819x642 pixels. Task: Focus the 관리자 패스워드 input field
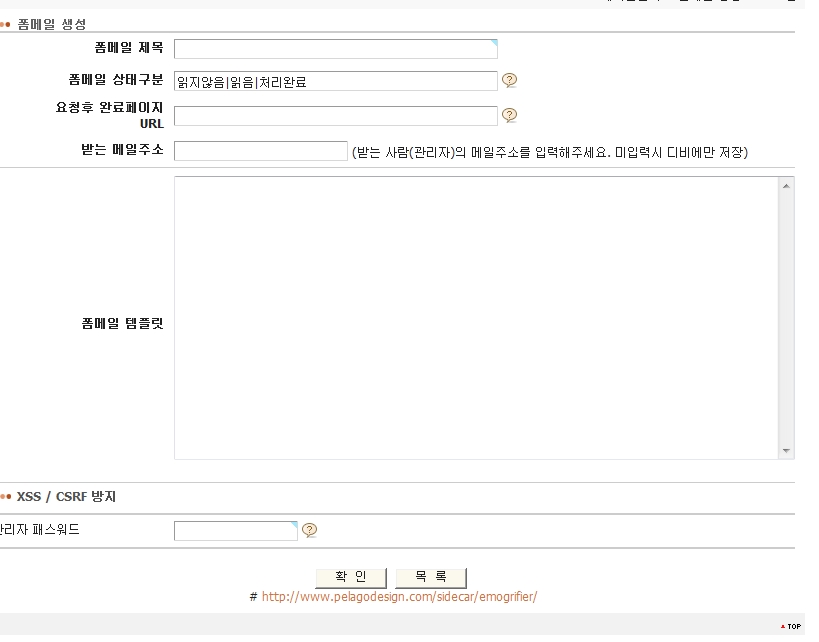tap(235, 530)
